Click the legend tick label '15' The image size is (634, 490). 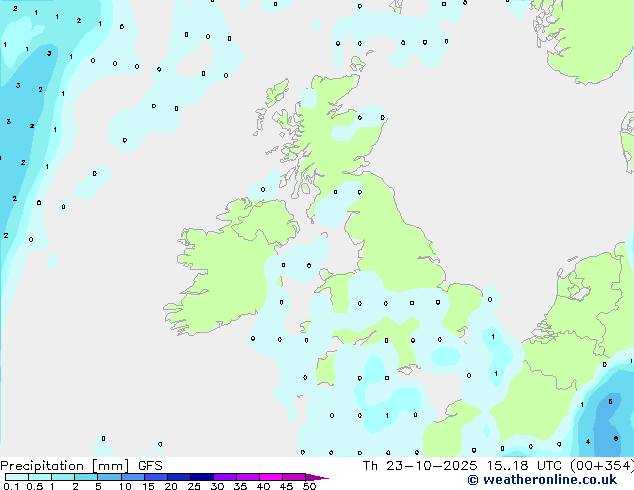(148, 486)
